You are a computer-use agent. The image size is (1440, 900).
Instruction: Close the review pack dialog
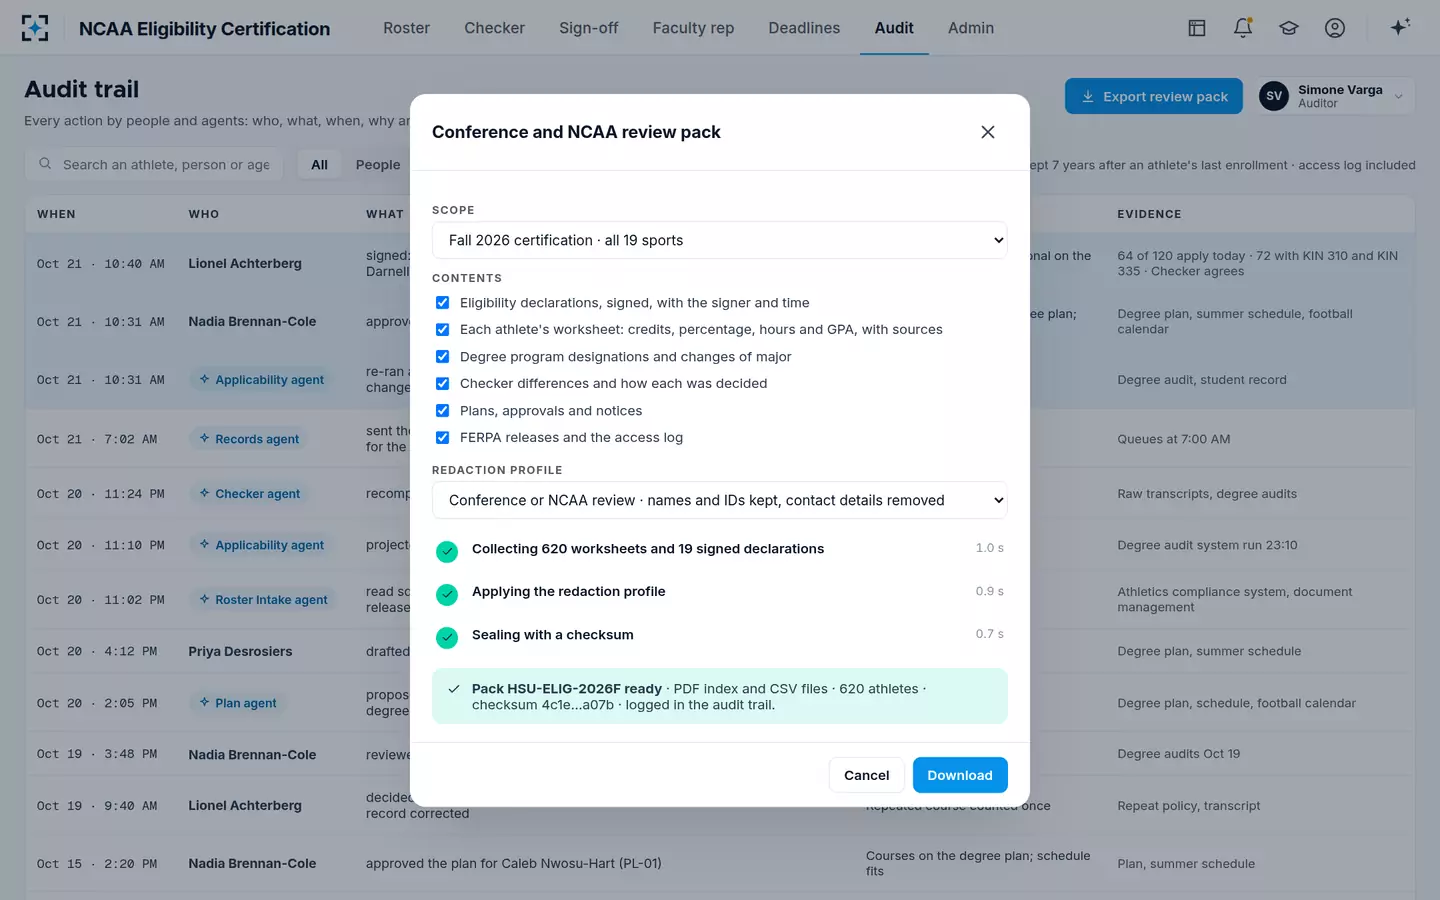coord(988,132)
